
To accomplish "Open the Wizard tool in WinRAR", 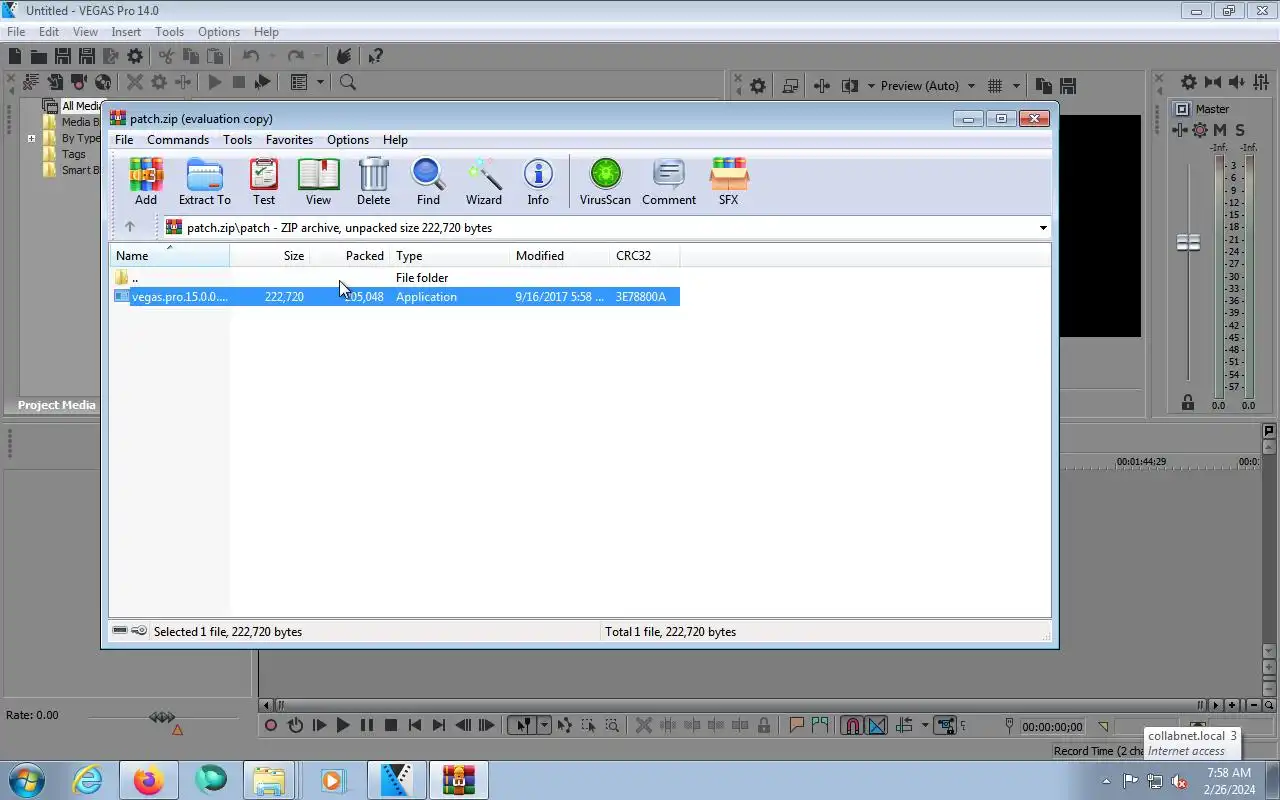I will 484,182.
